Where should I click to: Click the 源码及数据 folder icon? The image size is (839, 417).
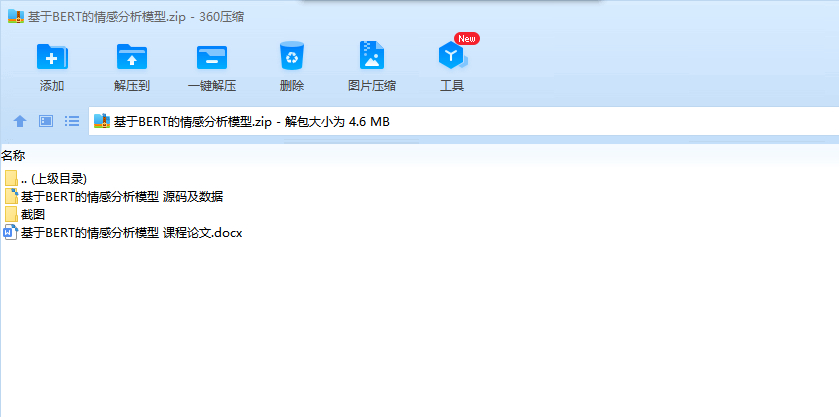click(x=11, y=196)
